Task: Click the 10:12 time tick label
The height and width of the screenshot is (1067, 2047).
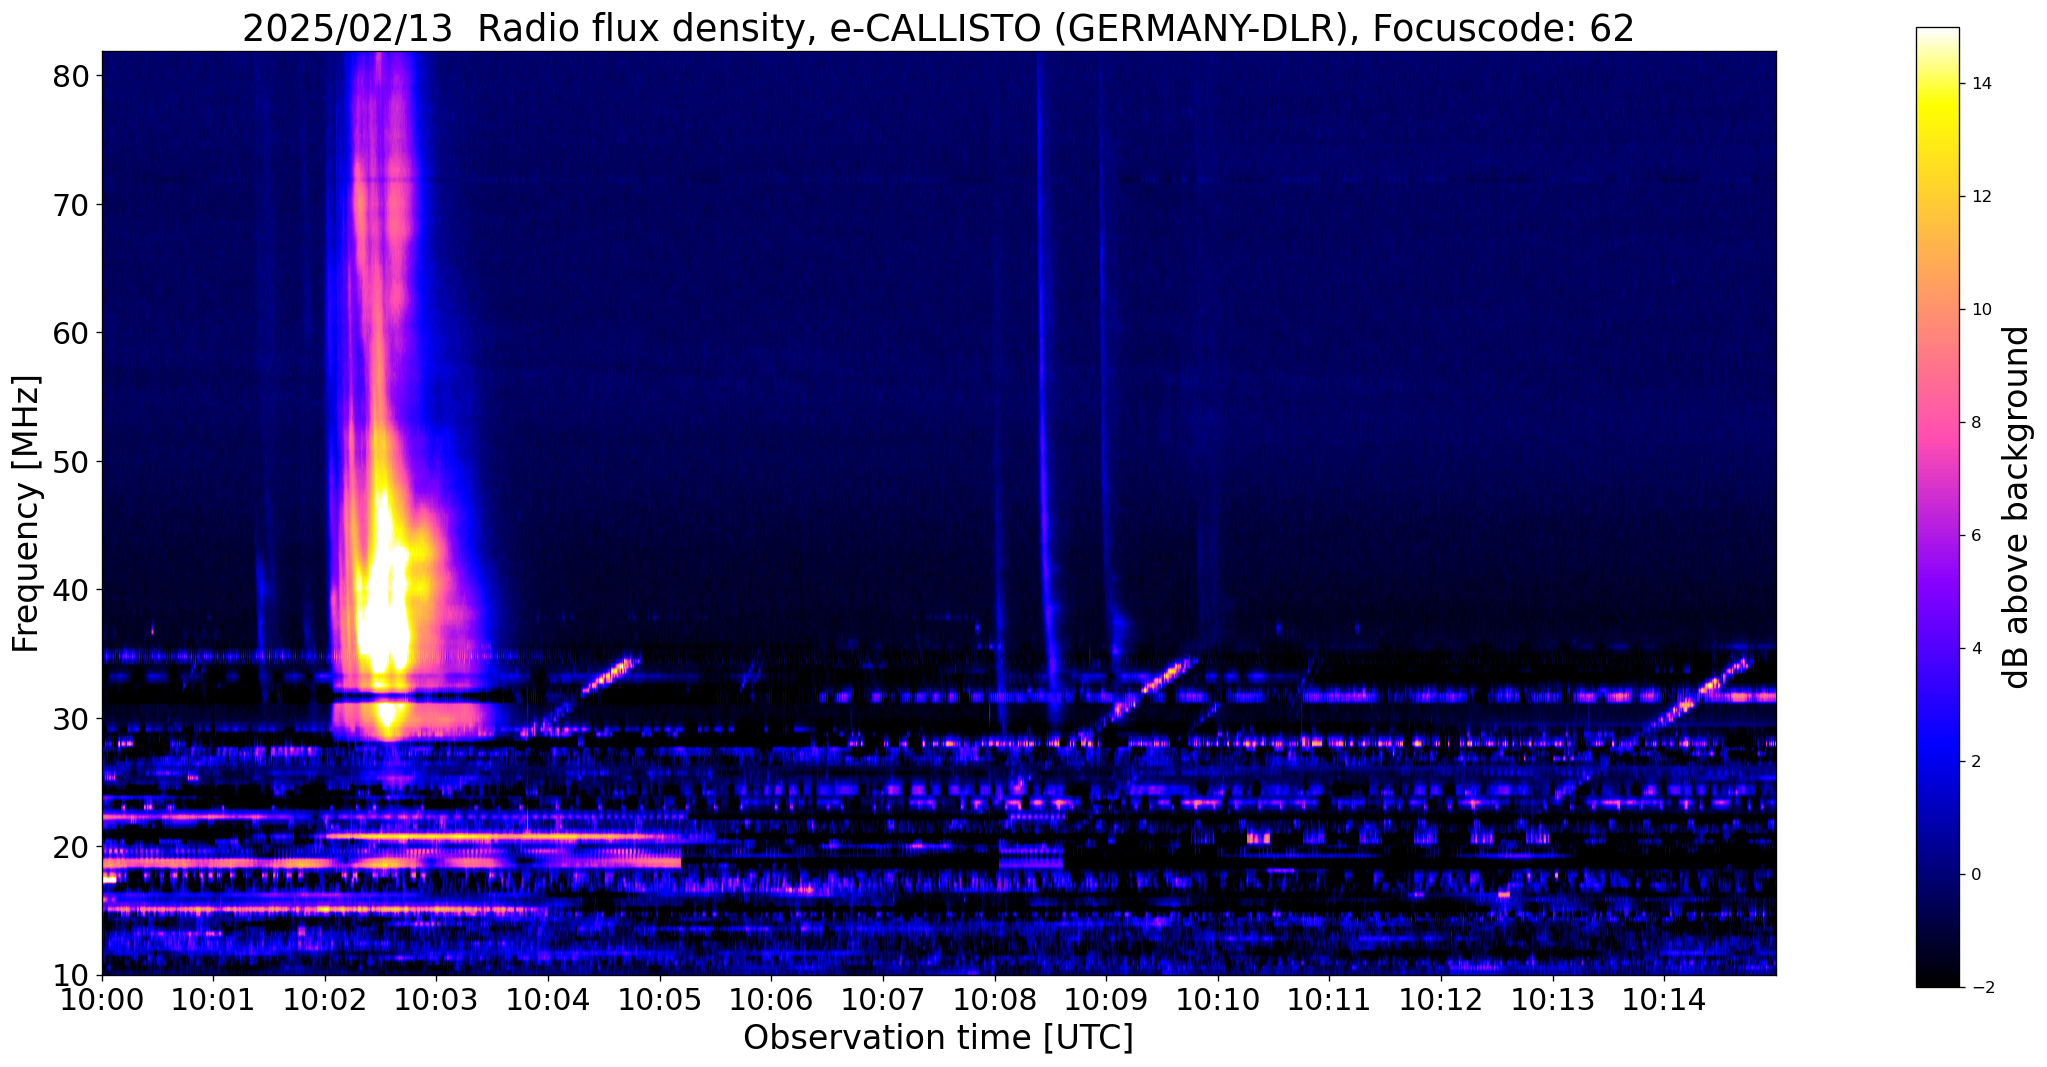Action: (1441, 1000)
